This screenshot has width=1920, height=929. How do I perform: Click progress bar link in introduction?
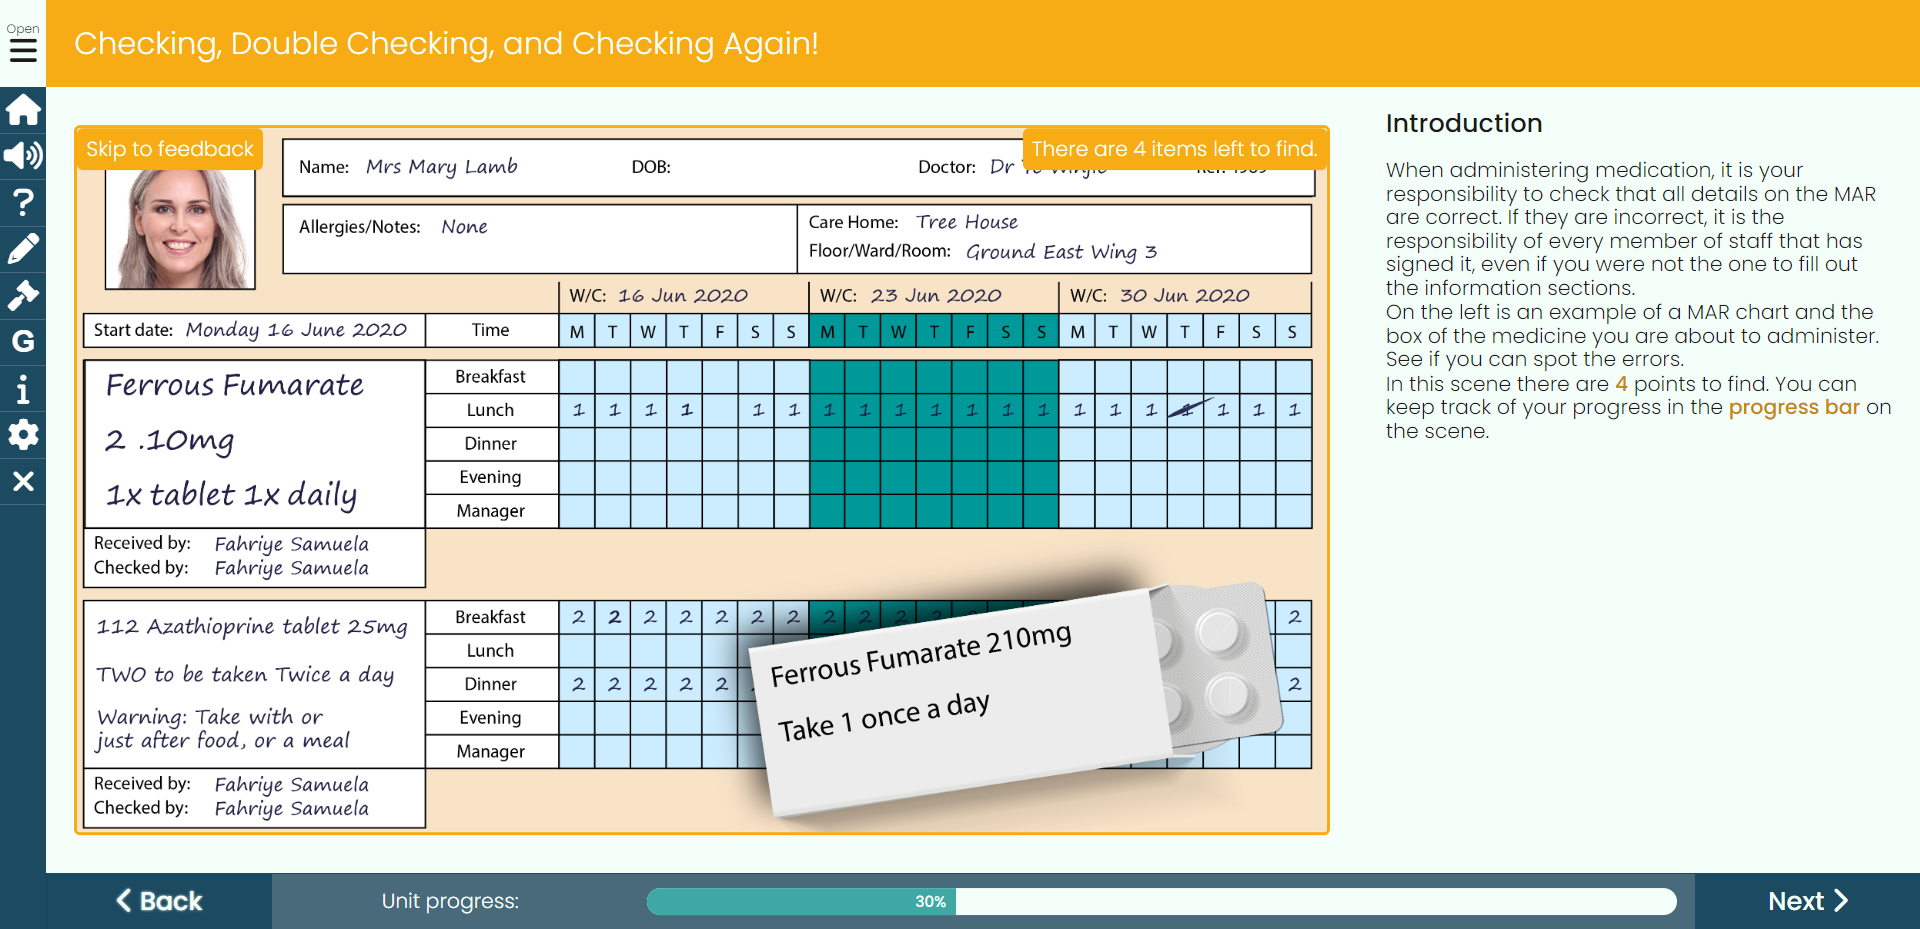[x=1794, y=407]
